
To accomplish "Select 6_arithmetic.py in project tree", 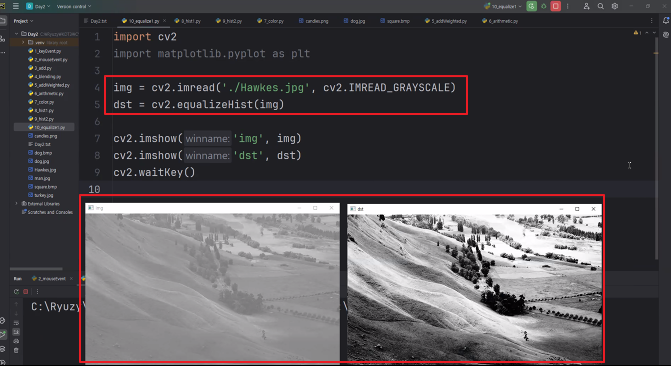I will pyautogui.click(x=46, y=93).
